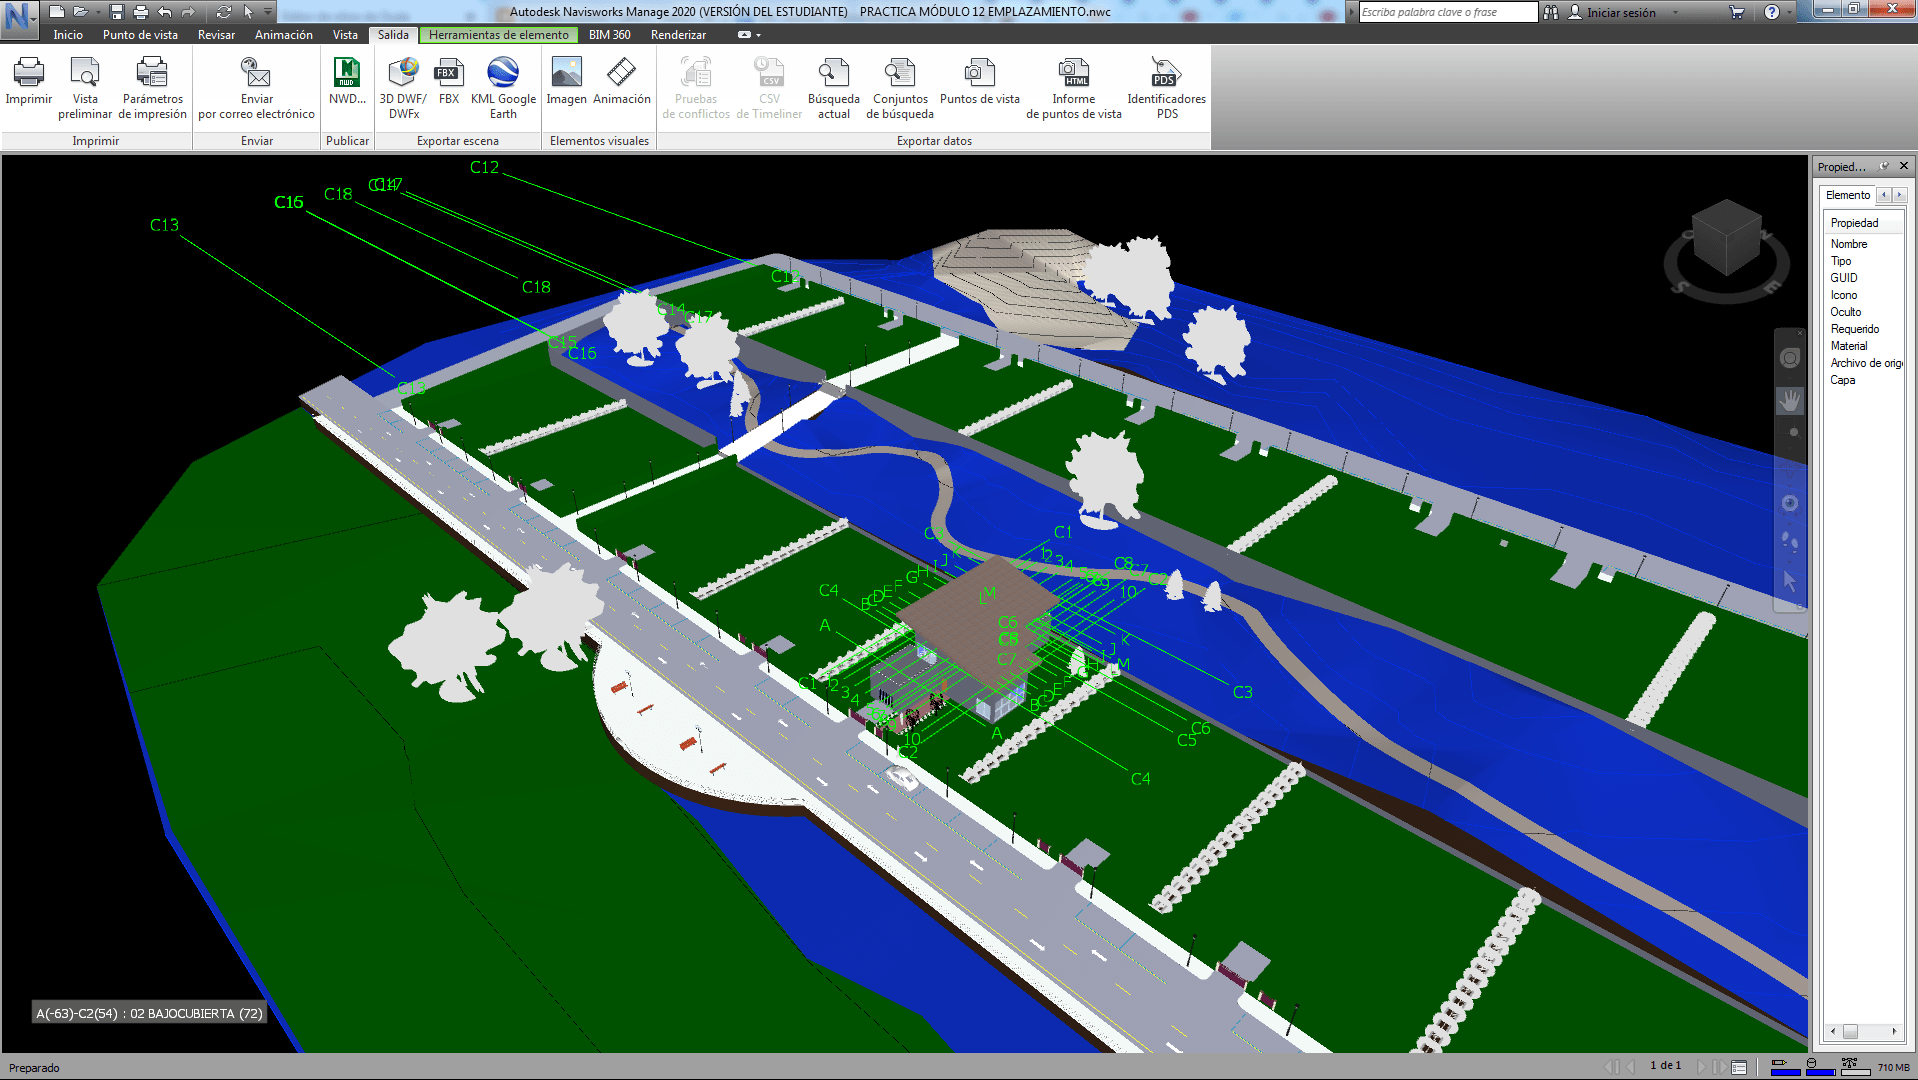Select Herramientas de elemento tab
Viewport: 1918px width, 1080px height.
pyautogui.click(x=498, y=35)
